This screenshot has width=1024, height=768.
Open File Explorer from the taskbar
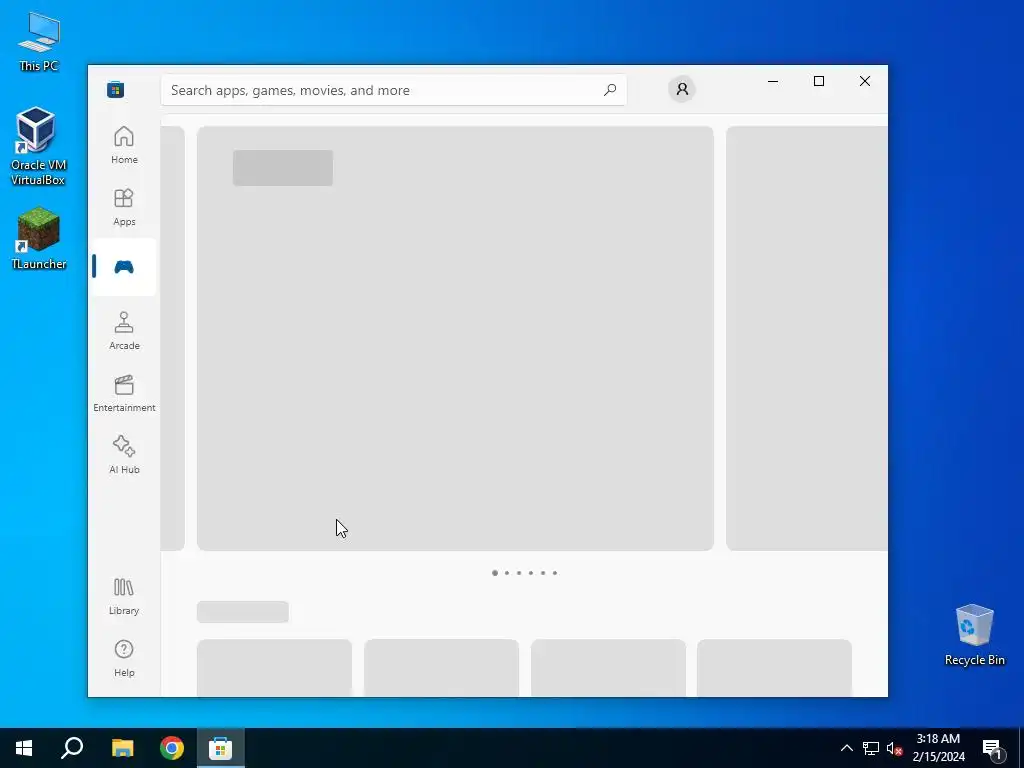[122, 748]
